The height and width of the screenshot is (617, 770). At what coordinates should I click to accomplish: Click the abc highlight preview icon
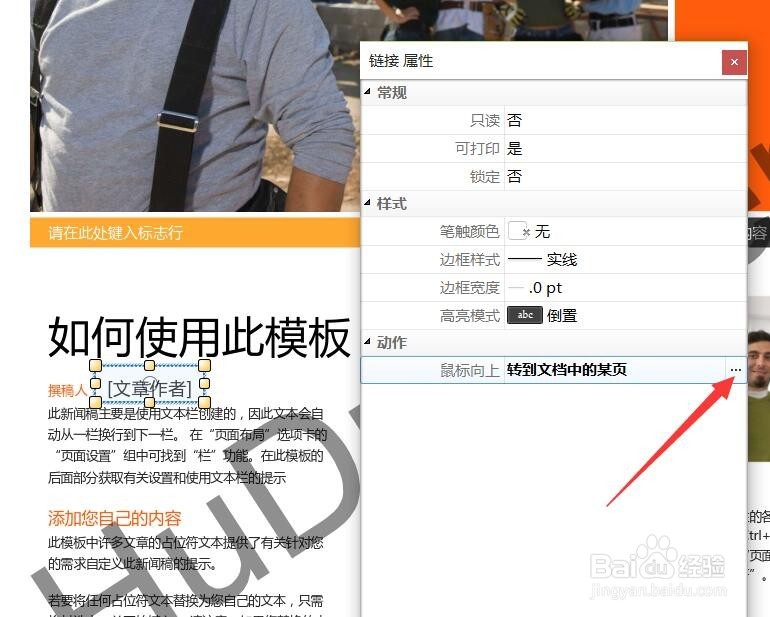pyautogui.click(x=525, y=315)
